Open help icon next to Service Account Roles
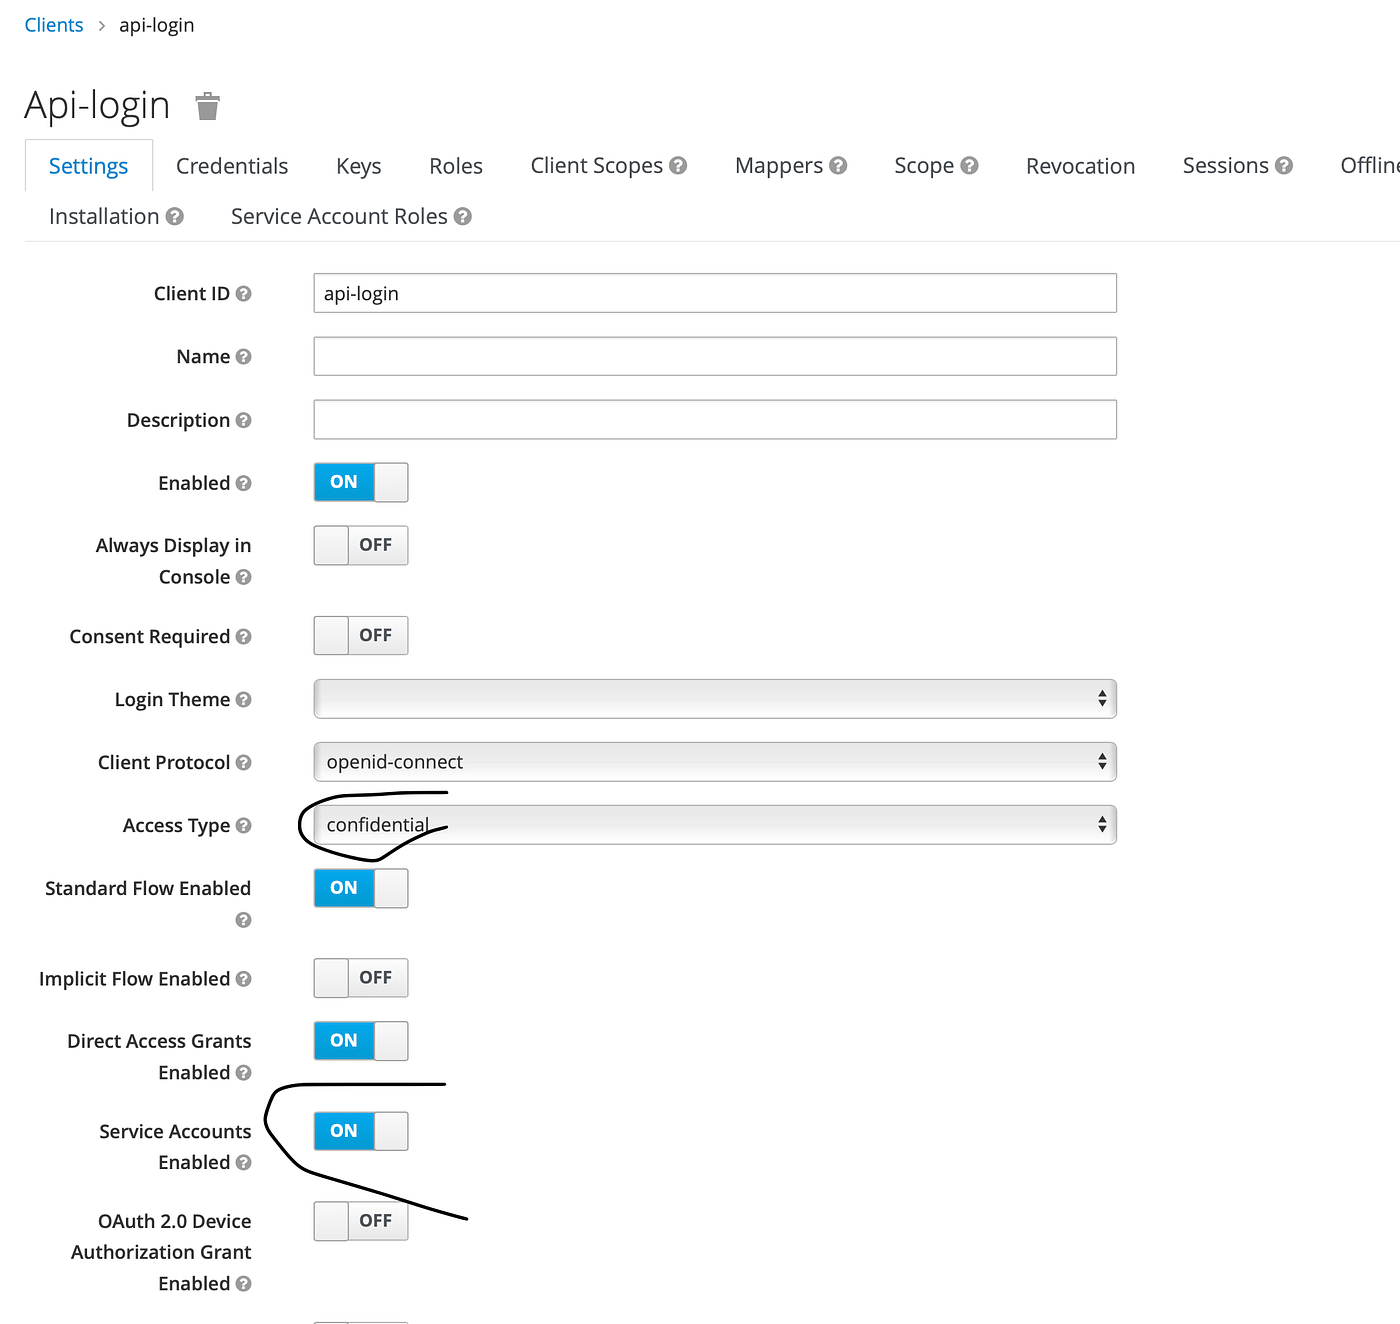This screenshot has height=1324, width=1400. [x=463, y=217]
